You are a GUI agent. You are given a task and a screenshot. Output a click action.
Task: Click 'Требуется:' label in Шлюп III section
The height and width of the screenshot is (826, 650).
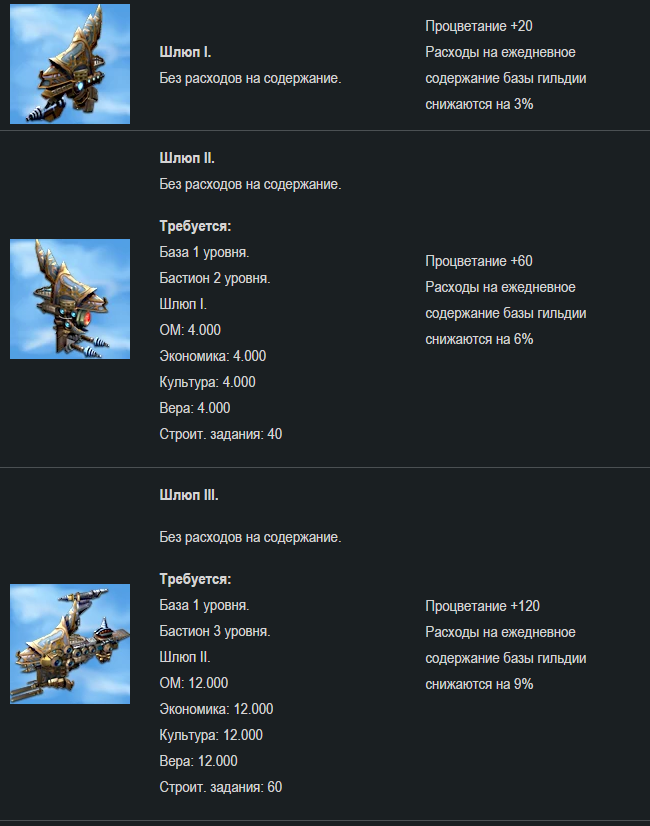coord(195,579)
